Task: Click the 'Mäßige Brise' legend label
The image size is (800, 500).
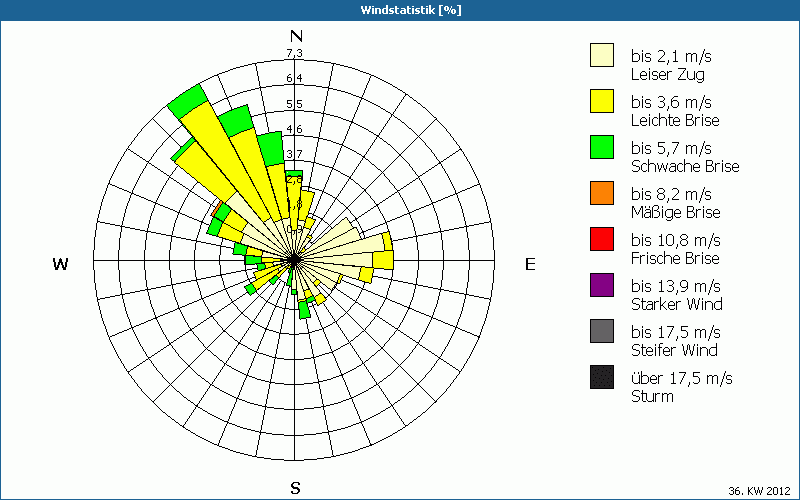Action: (x=676, y=212)
